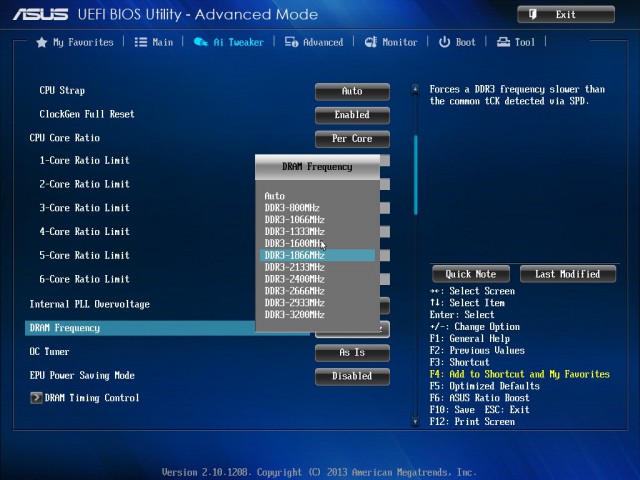Click F5 Optimized Defaults hint
Viewport: 640px width, 480px height.
tap(484, 386)
